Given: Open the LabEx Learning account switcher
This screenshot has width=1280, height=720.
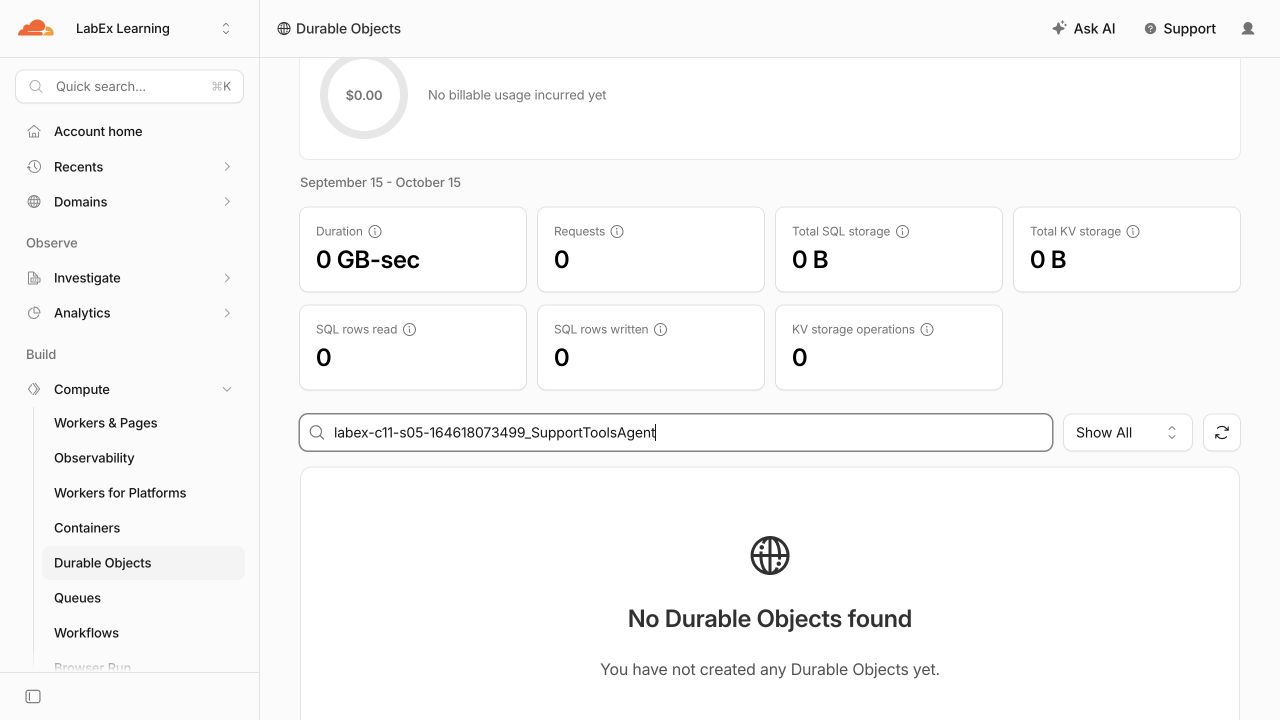Looking at the screenshot, I should (x=152, y=29).
